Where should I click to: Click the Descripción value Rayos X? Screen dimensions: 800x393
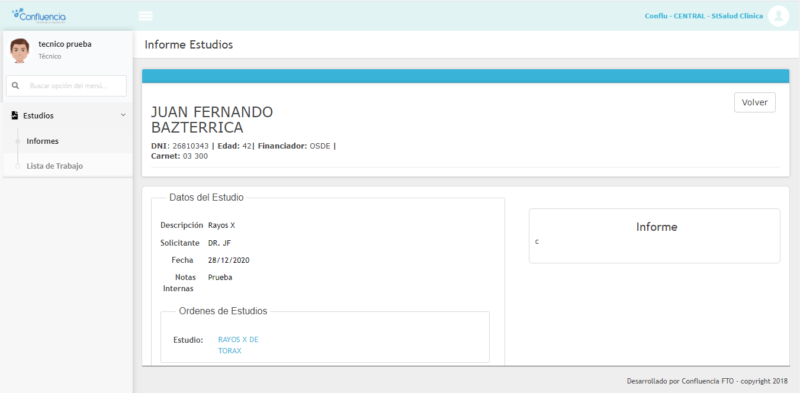[x=221, y=225]
